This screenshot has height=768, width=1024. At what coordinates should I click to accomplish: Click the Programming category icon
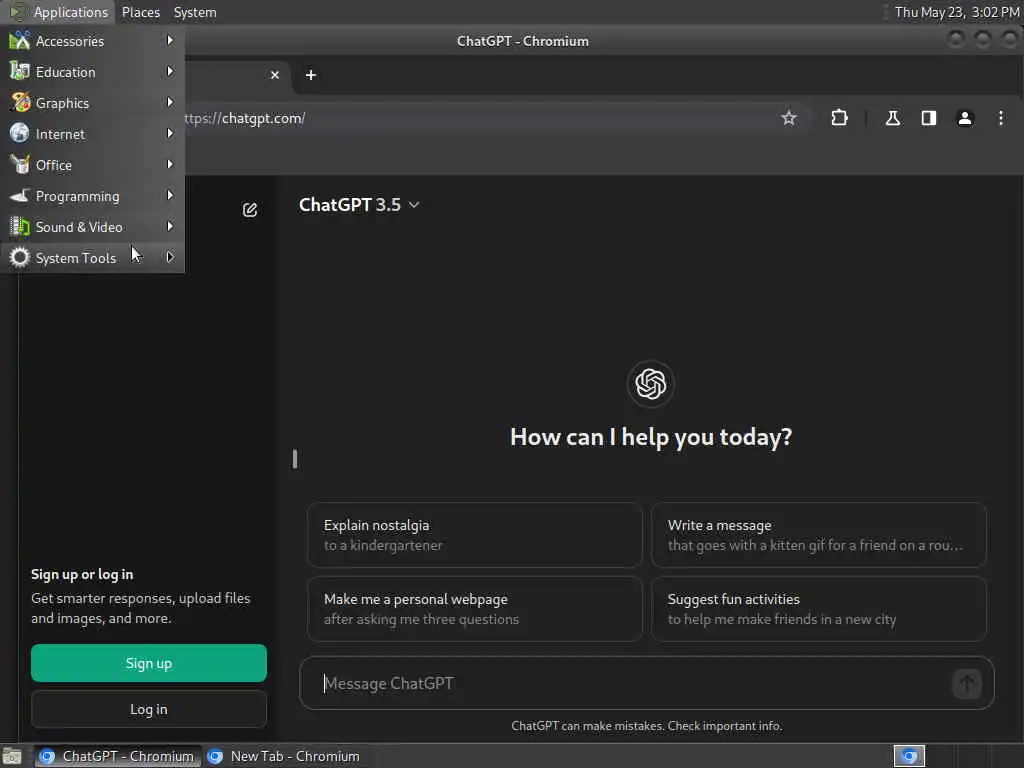[20, 195]
